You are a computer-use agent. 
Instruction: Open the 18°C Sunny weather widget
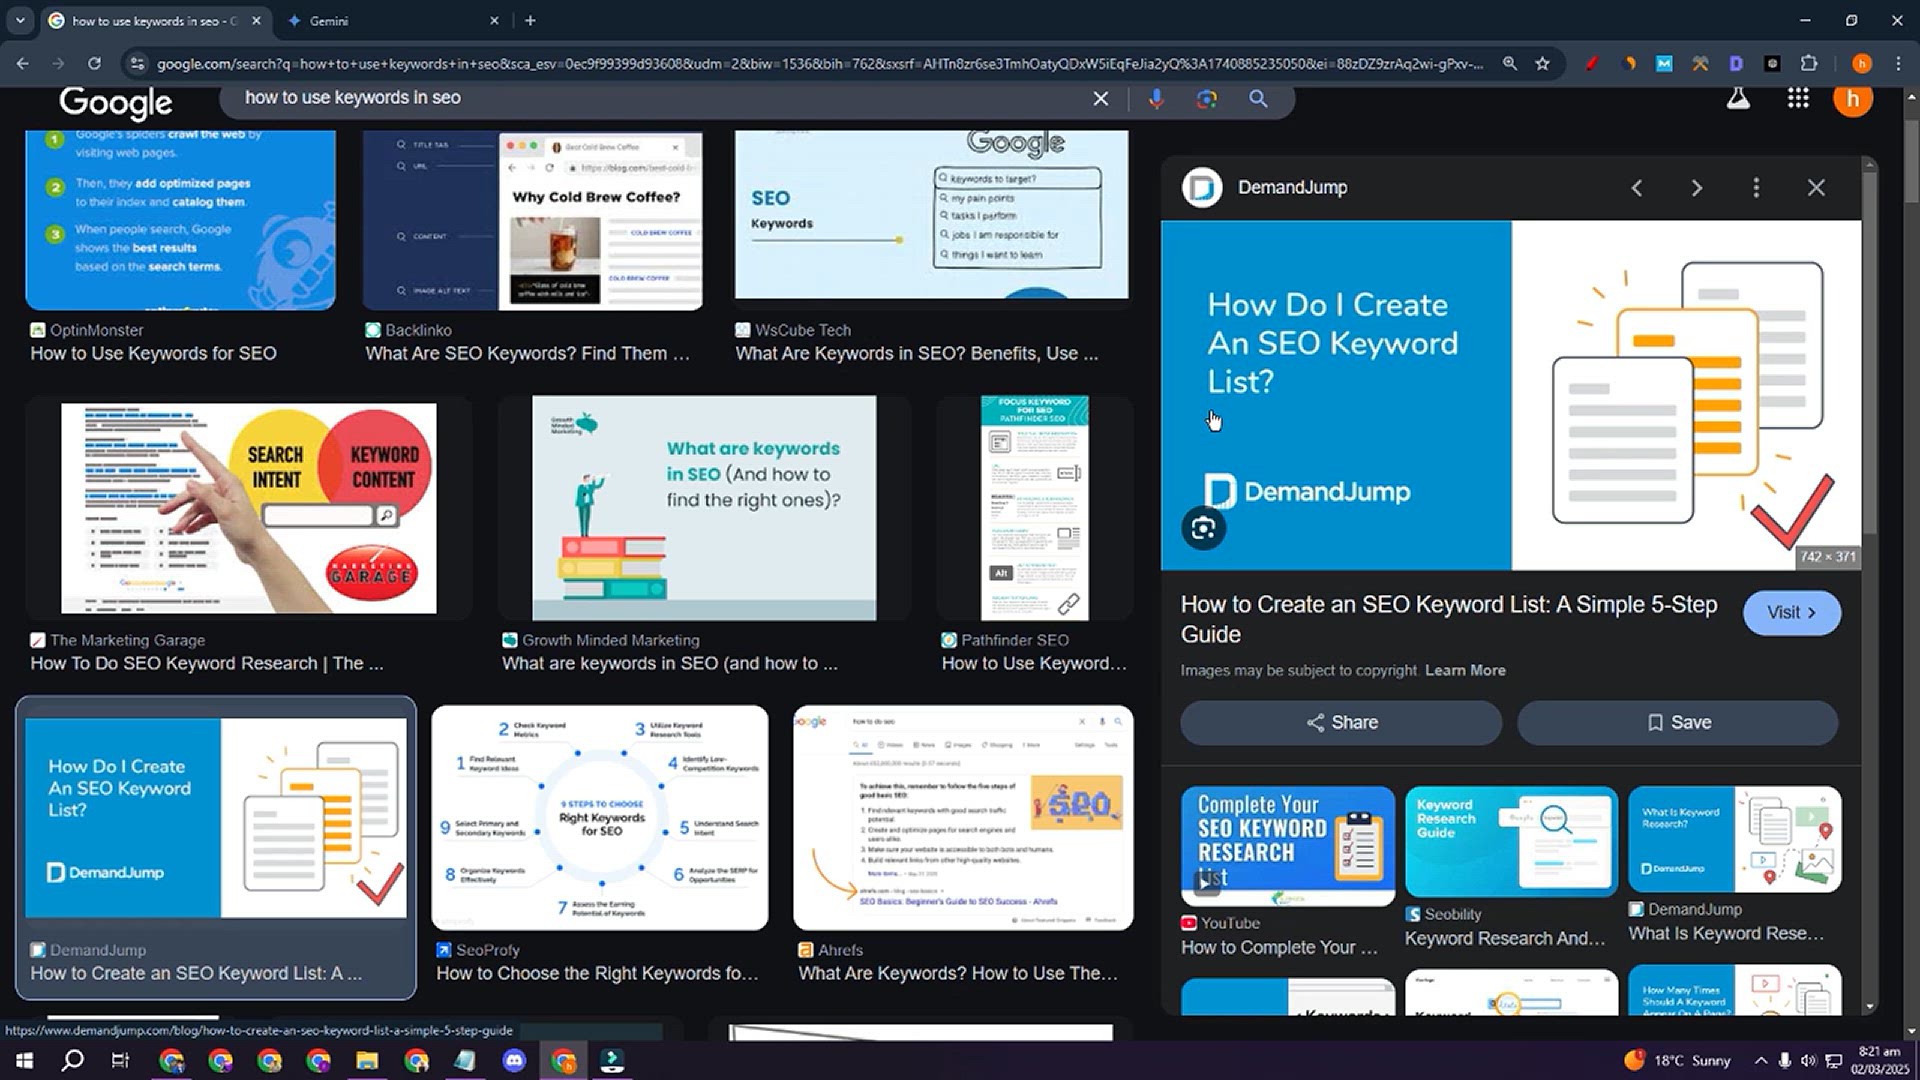click(x=1678, y=1060)
